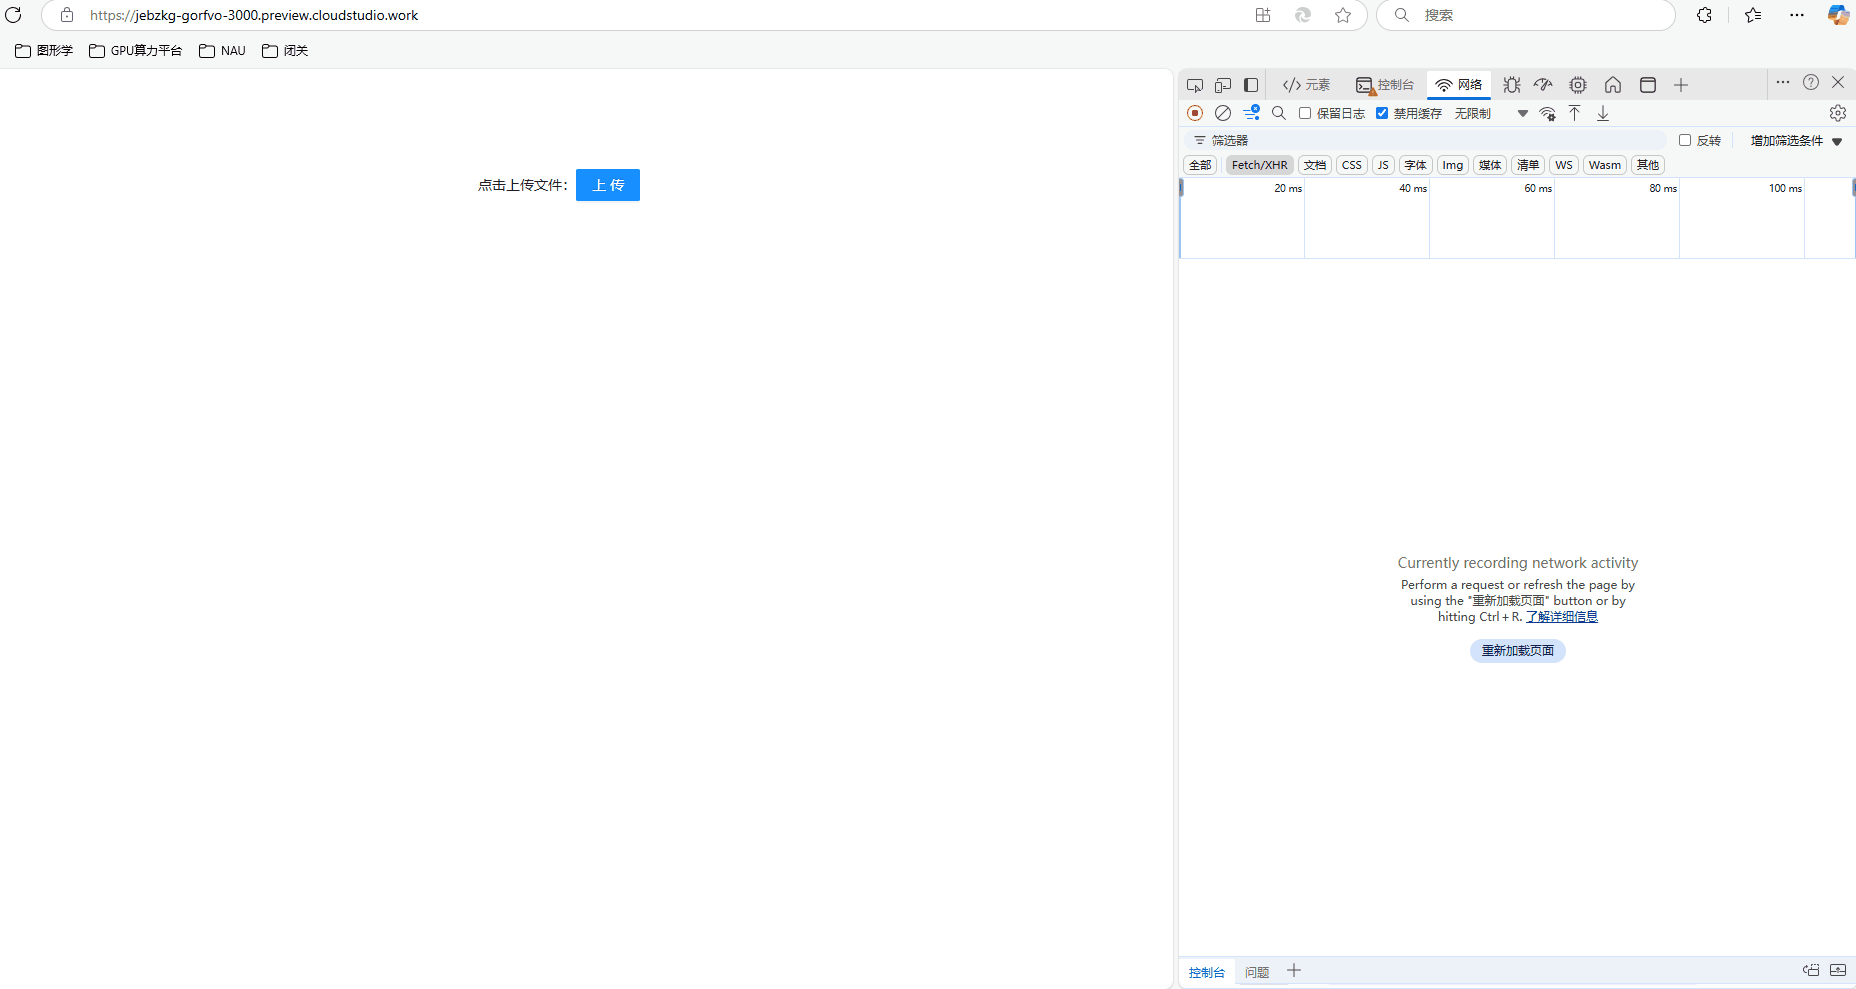The image size is (1856, 989).
Task: View site information lock icon
Action: [x=67, y=15]
